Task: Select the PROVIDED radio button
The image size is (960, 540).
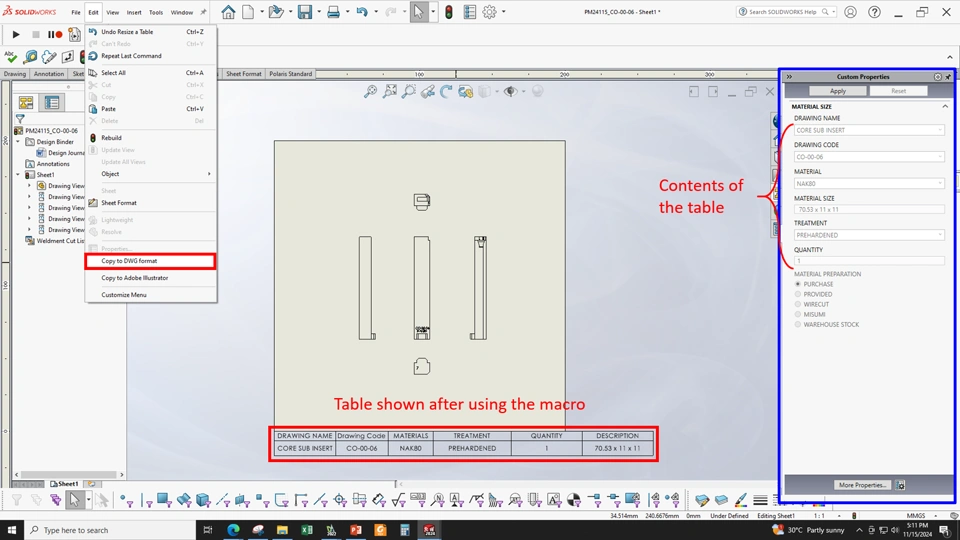Action: point(798,294)
